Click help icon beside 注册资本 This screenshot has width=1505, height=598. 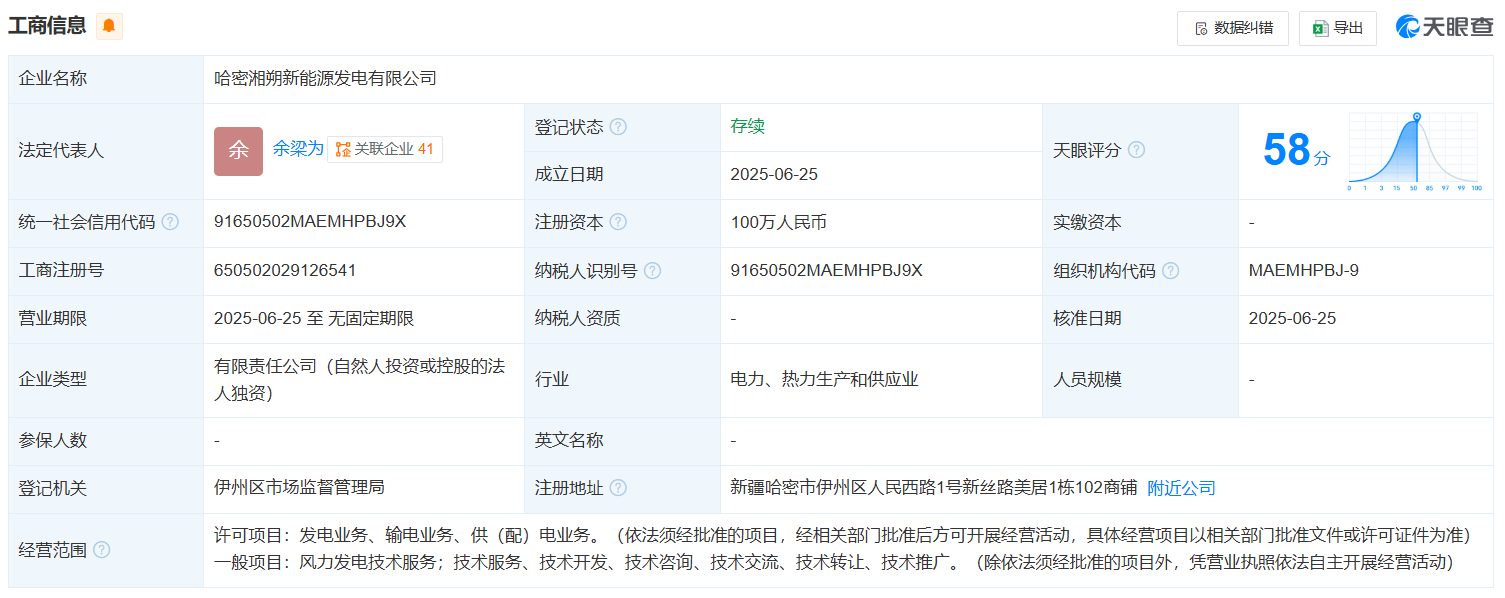[619, 222]
